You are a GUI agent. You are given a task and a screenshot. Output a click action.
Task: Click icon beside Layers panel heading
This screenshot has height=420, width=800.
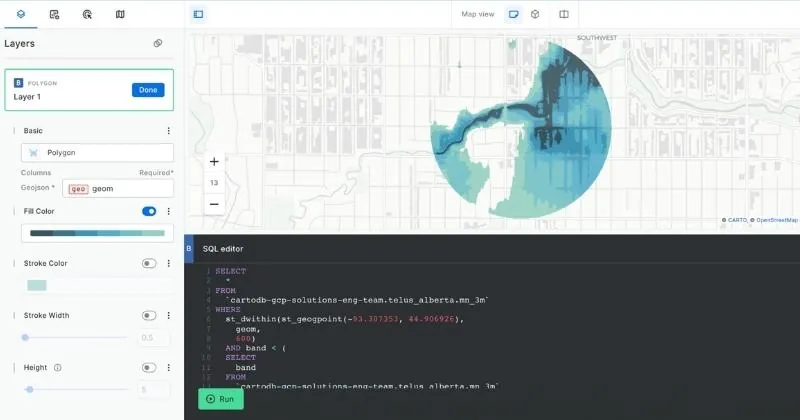158,44
